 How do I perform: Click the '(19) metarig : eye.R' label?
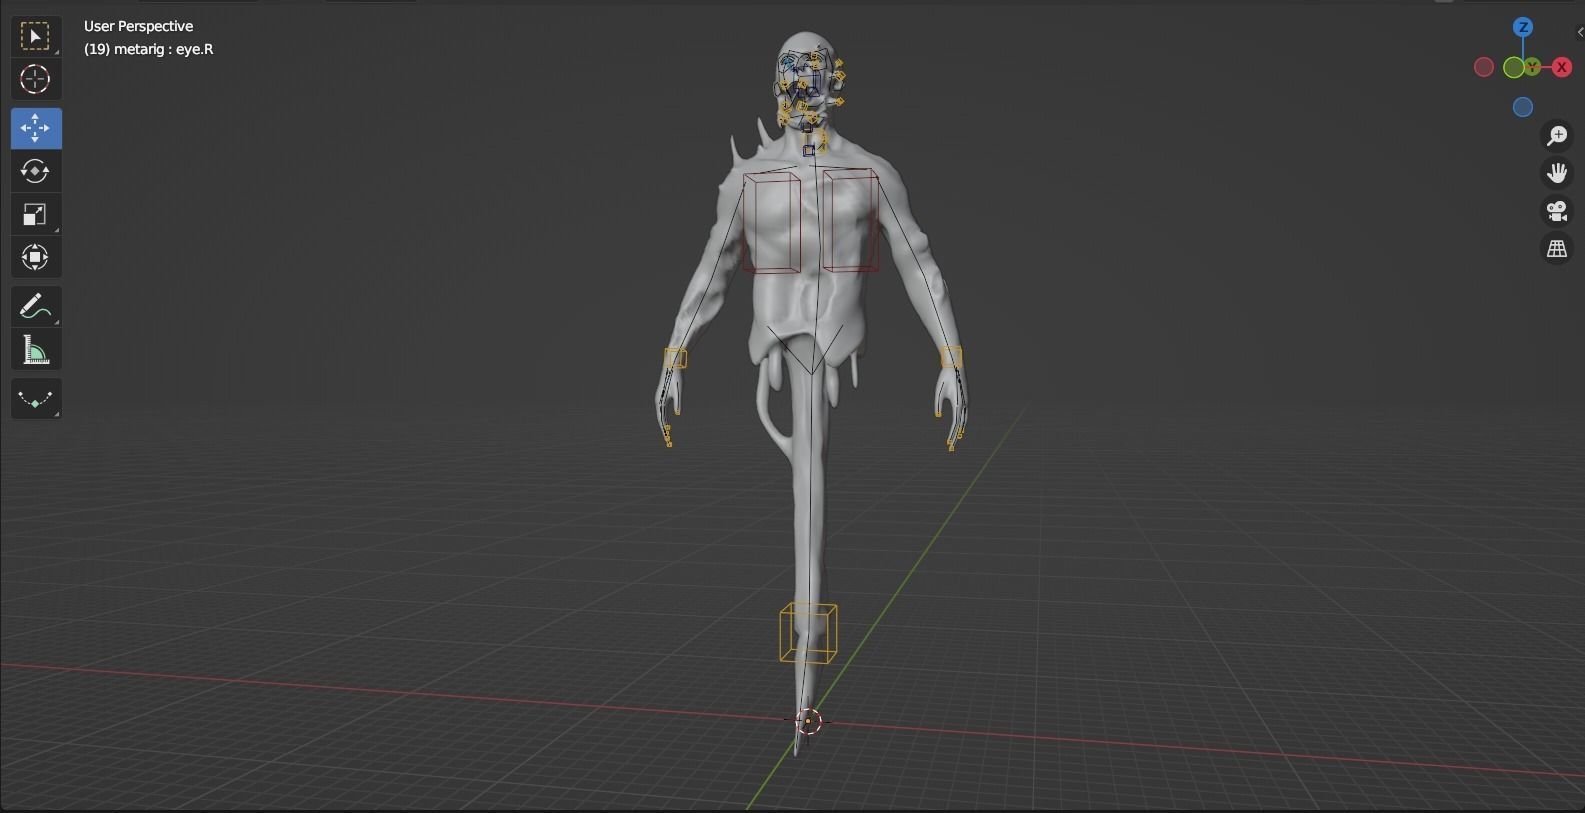(149, 49)
